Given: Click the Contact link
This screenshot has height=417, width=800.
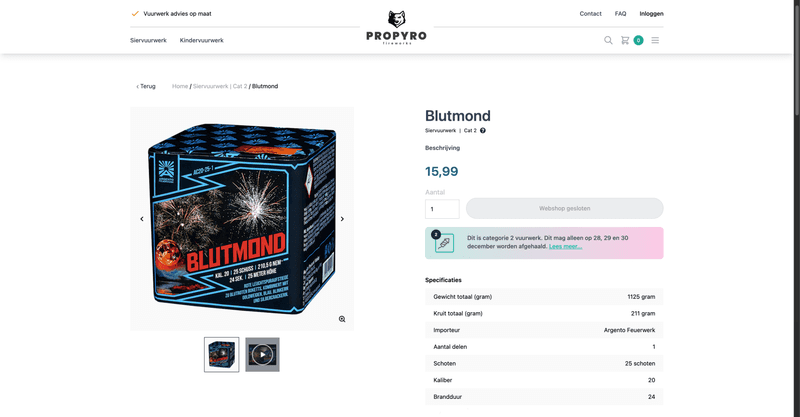Looking at the screenshot, I should pos(590,14).
